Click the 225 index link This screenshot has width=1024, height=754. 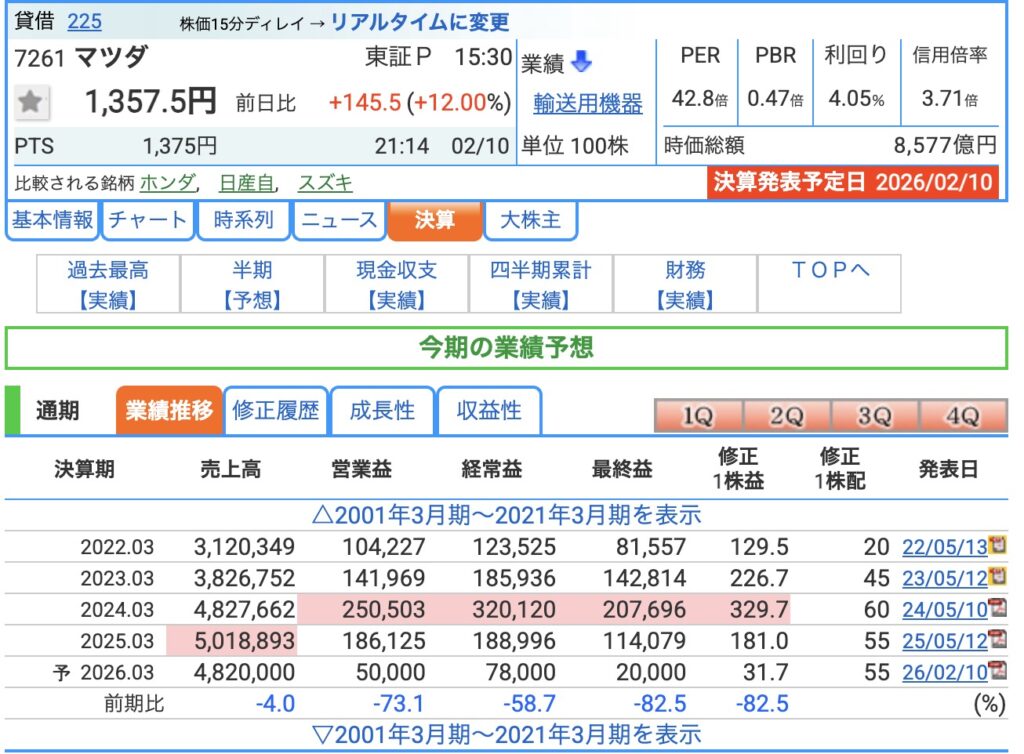coord(84,21)
